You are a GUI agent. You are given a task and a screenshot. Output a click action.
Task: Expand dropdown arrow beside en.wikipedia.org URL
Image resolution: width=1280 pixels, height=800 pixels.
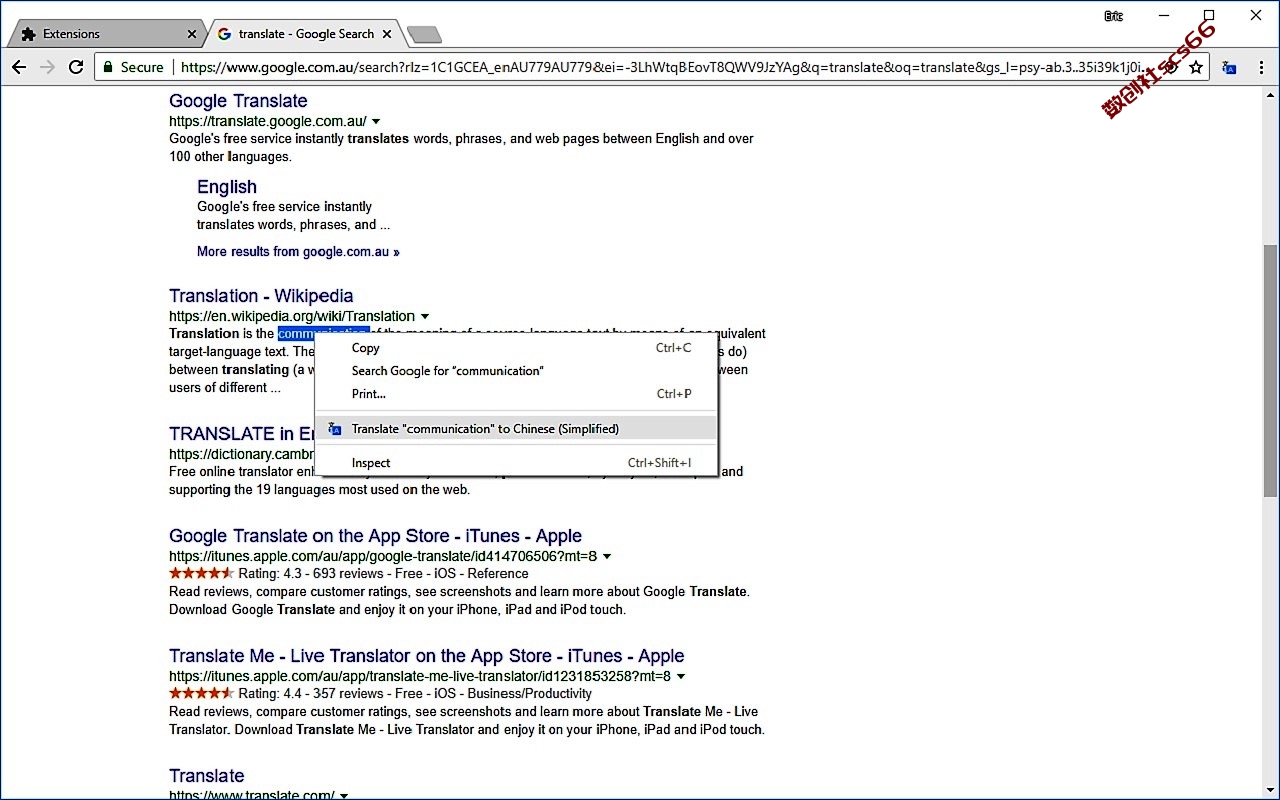(425, 317)
